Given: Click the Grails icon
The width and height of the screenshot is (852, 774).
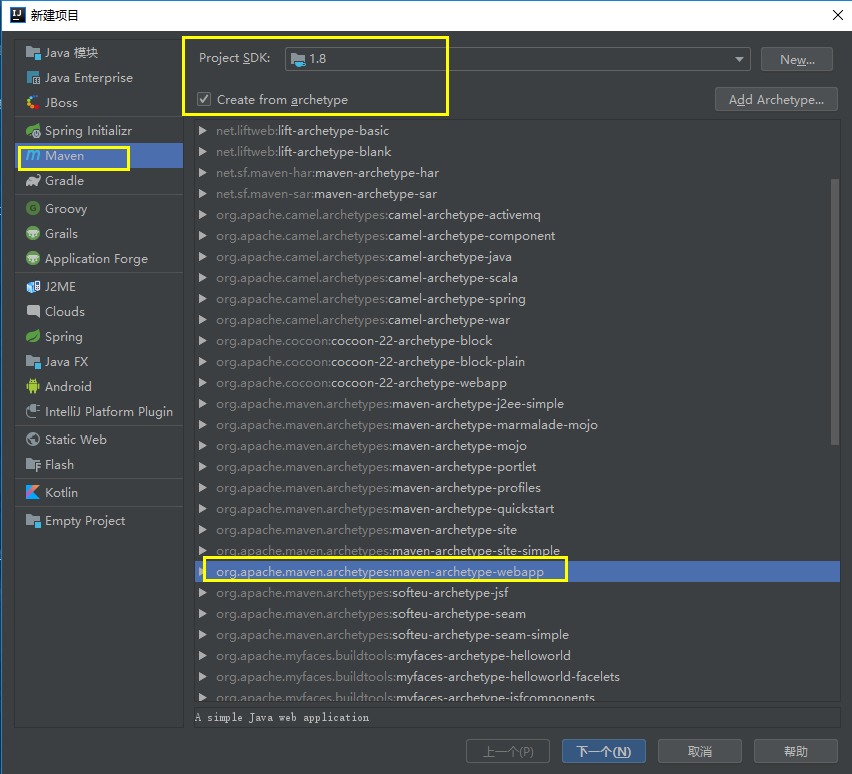Looking at the screenshot, I should tap(33, 234).
